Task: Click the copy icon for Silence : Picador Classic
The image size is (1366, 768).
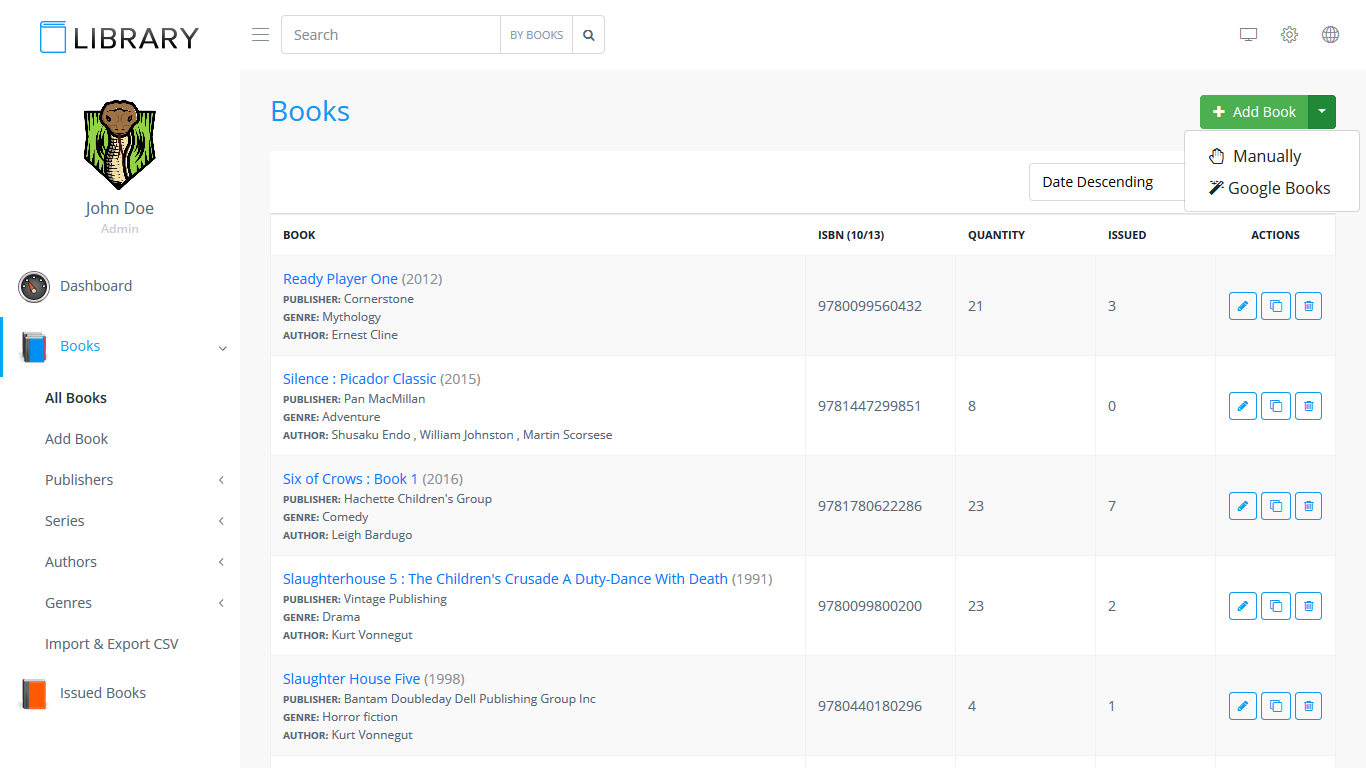Action: pos(1275,406)
